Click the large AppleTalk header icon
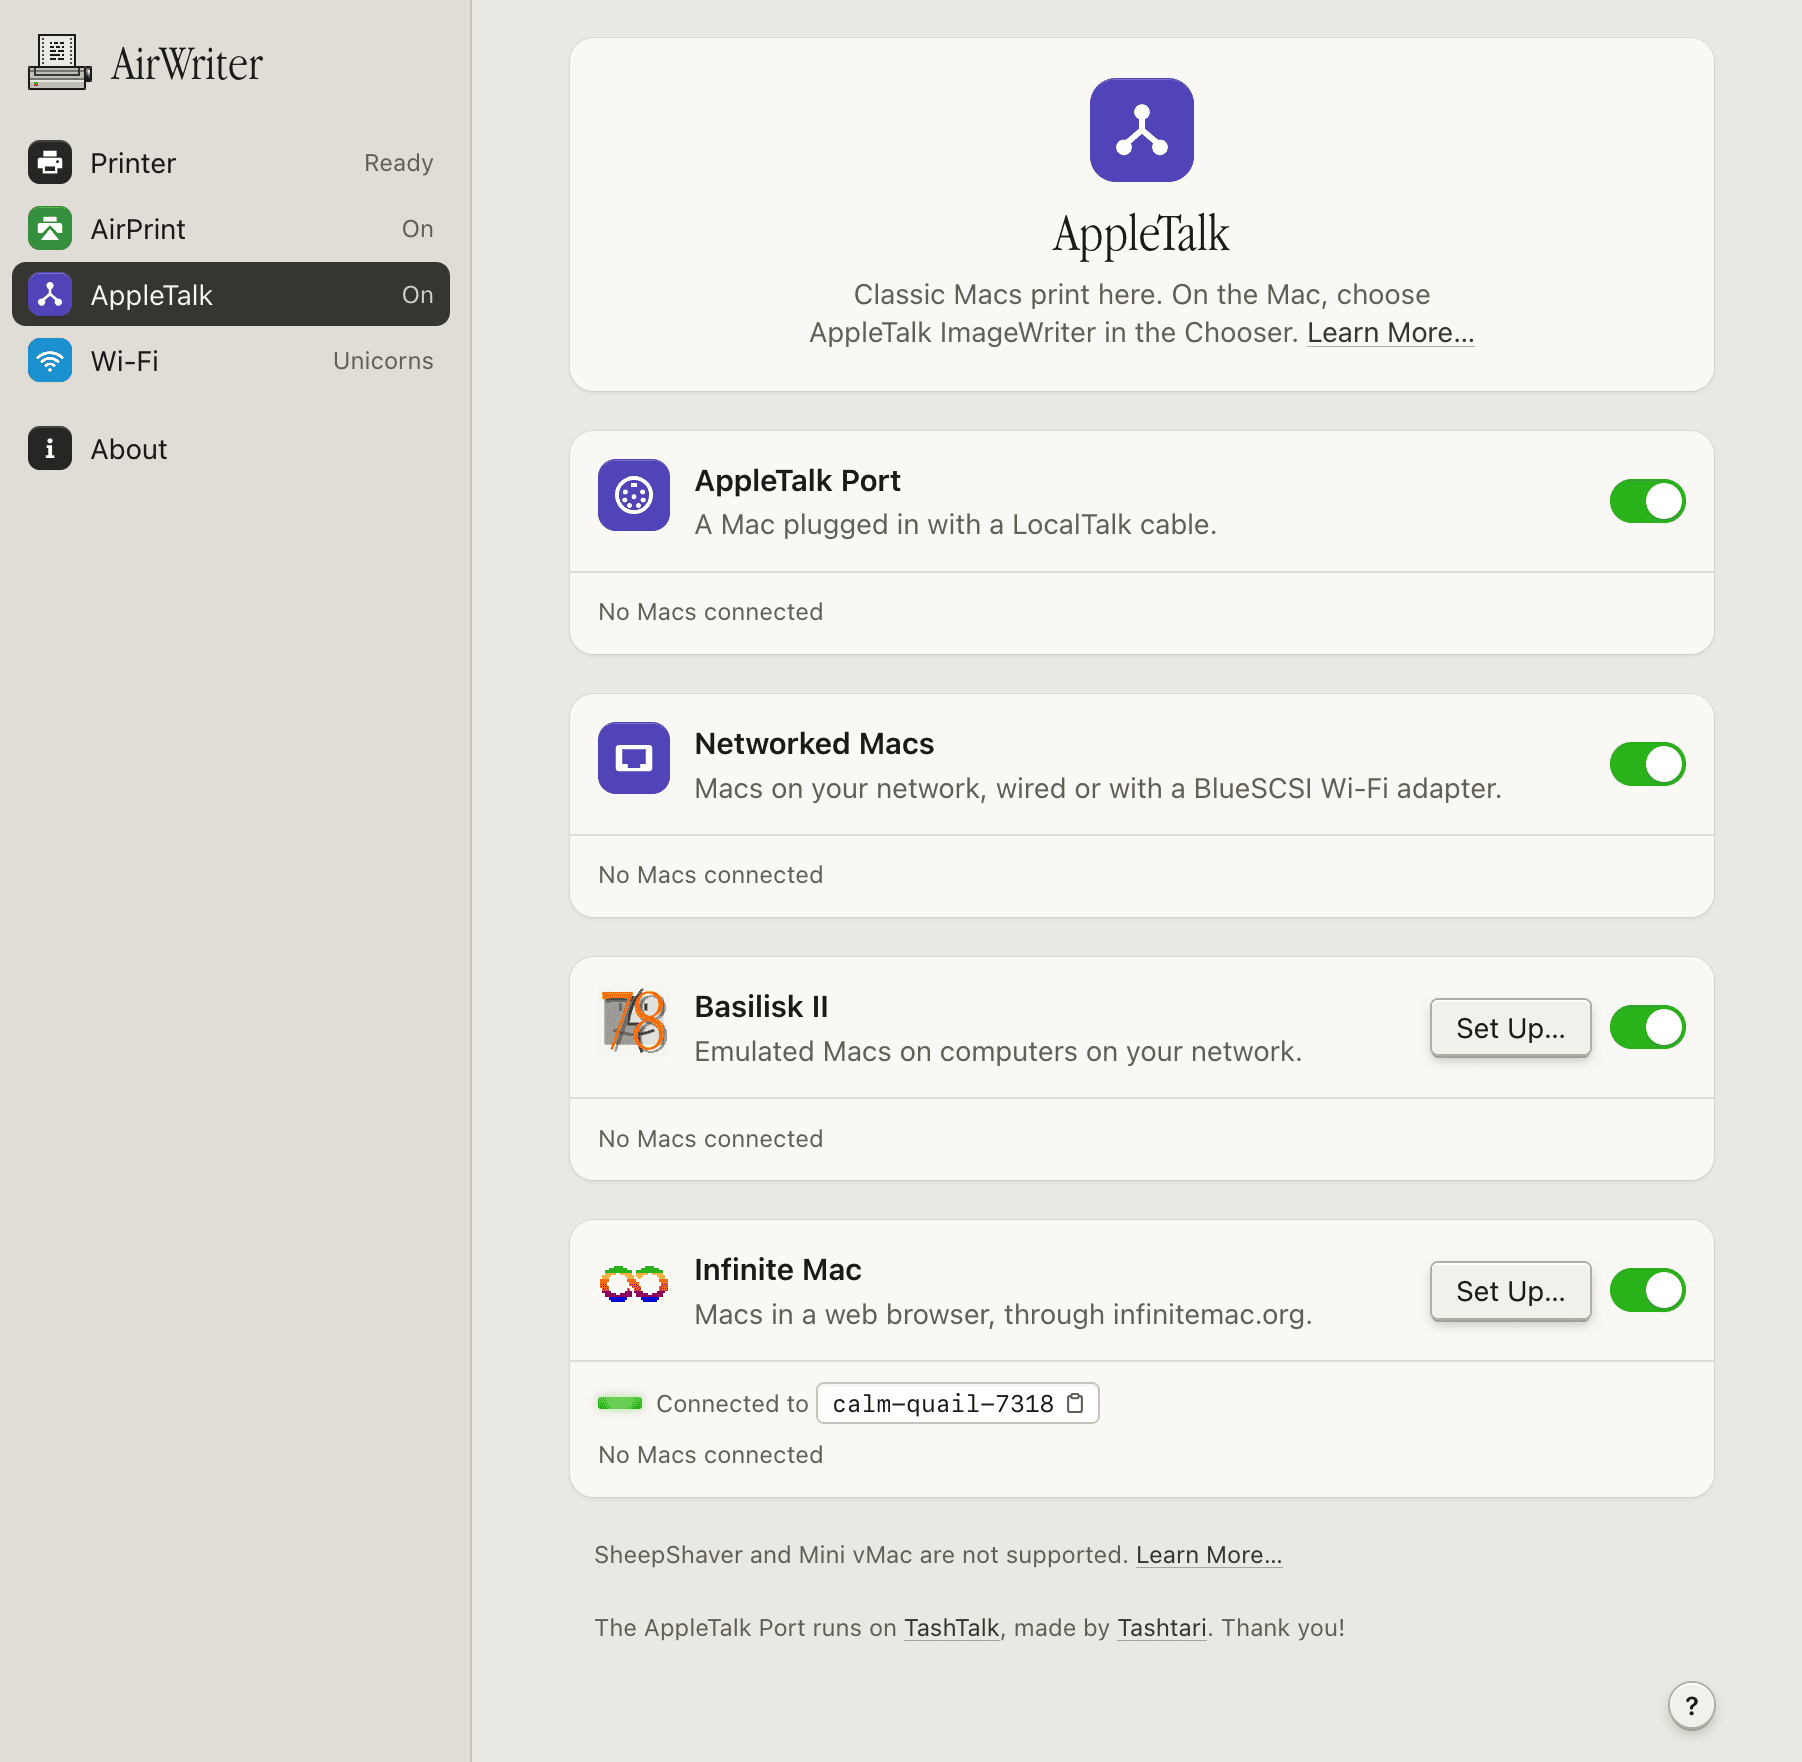Screen dimensions: 1802x1762 coord(1141,130)
